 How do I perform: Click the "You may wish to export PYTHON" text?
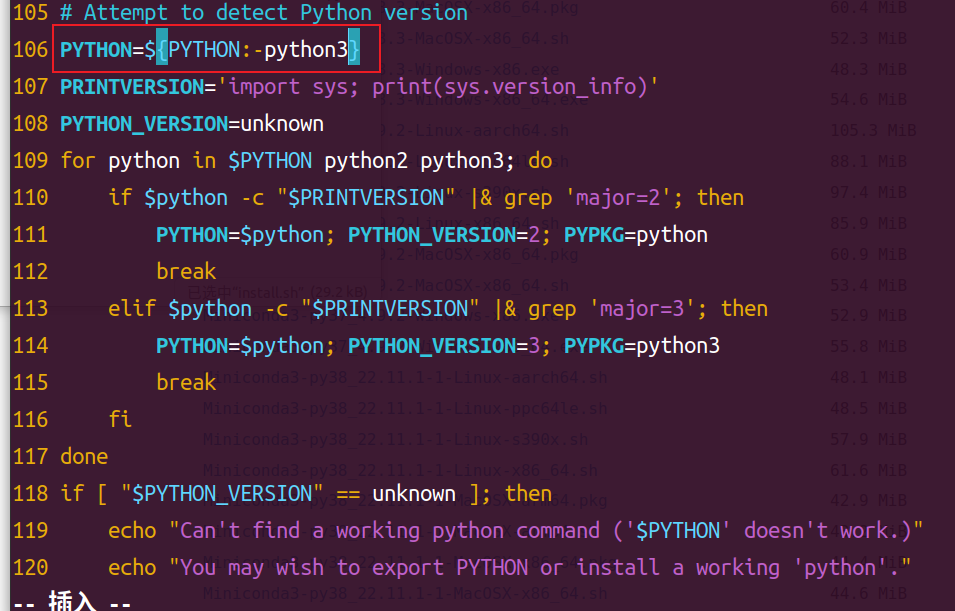pos(354,568)
